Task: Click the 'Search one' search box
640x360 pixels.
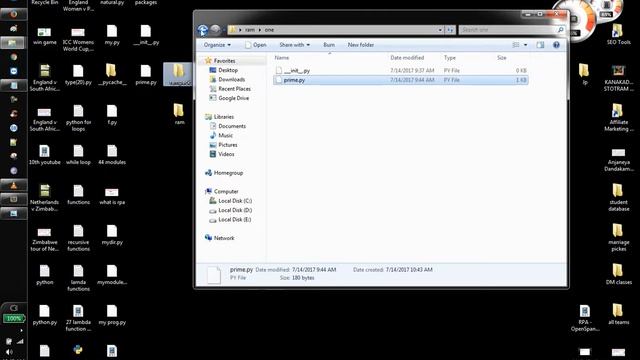Action: (x=512, y=30)
